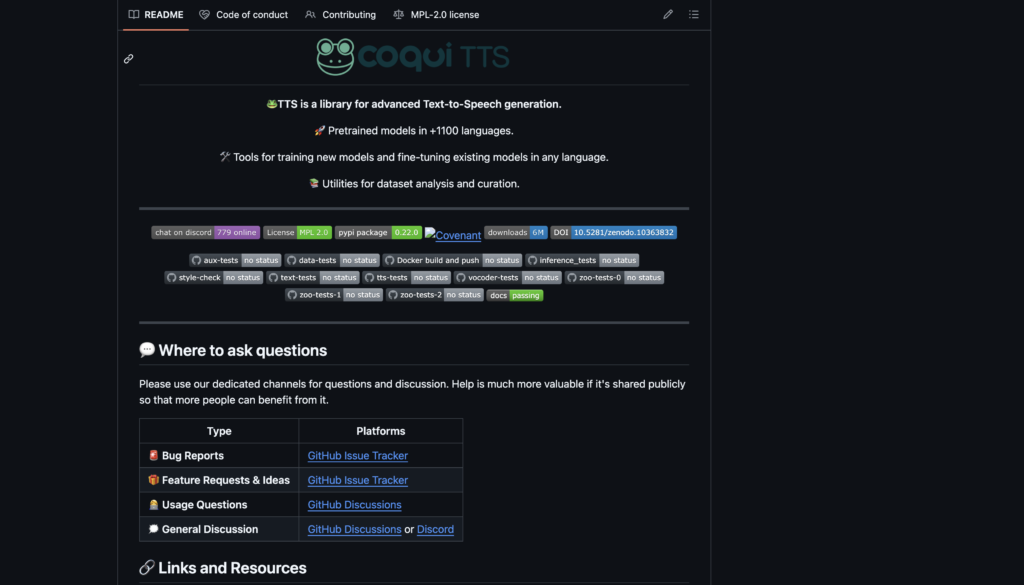1024x585 pixels.
Task: Open the downloads 6M badge
Action: click(516, 232)
